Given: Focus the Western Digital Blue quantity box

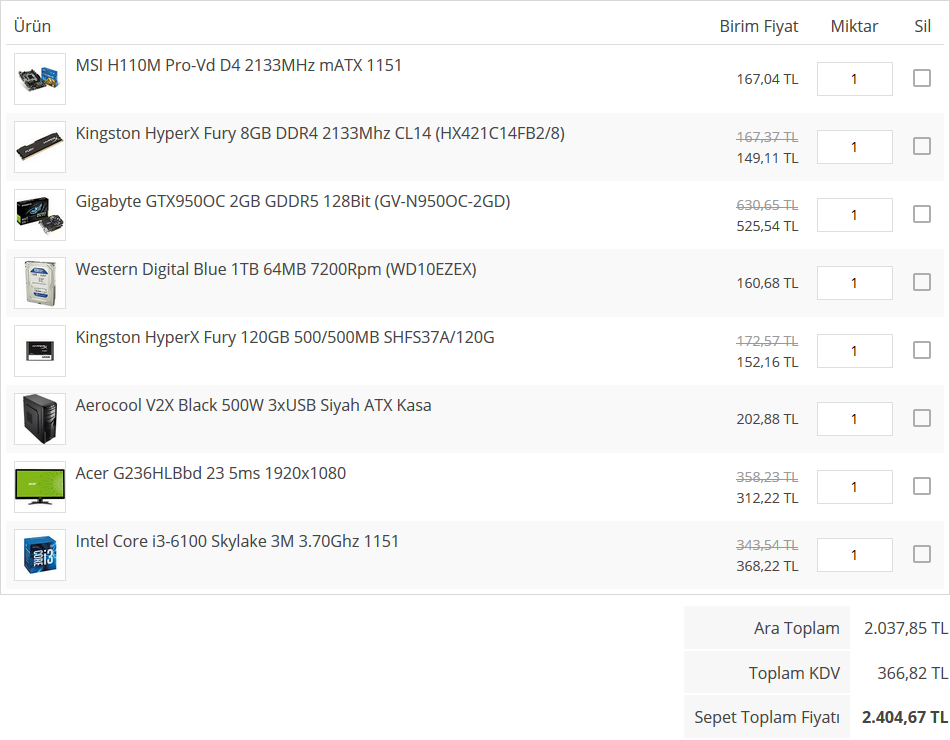Looking at the screenshot, I should pyautogui.click(x=854, y=283).
